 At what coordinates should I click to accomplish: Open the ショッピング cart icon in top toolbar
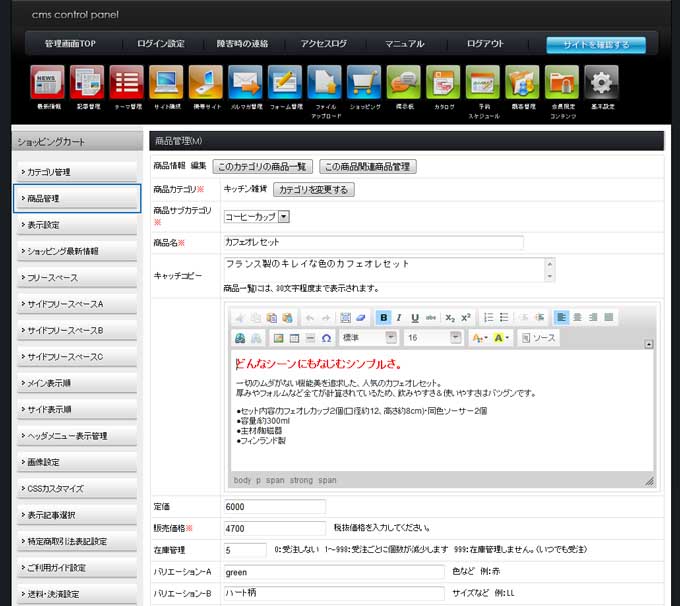(x=363, y=82)
